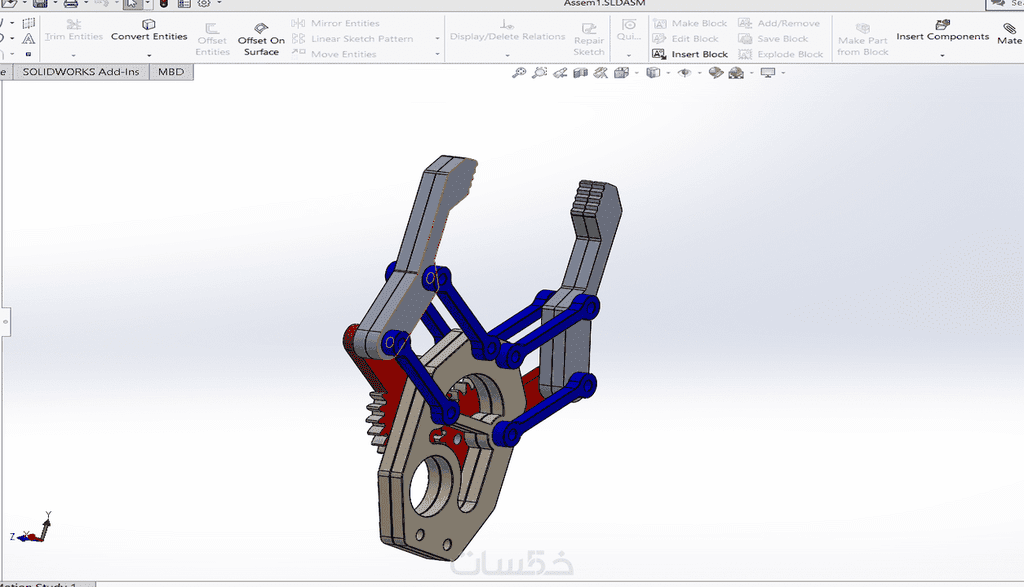Click the Offset Entities tool

click(212, 39)
